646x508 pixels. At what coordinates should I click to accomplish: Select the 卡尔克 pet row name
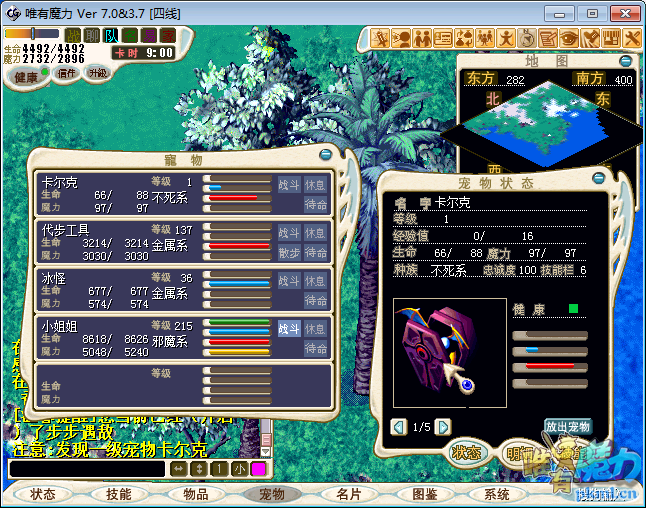tap(59, 183)
